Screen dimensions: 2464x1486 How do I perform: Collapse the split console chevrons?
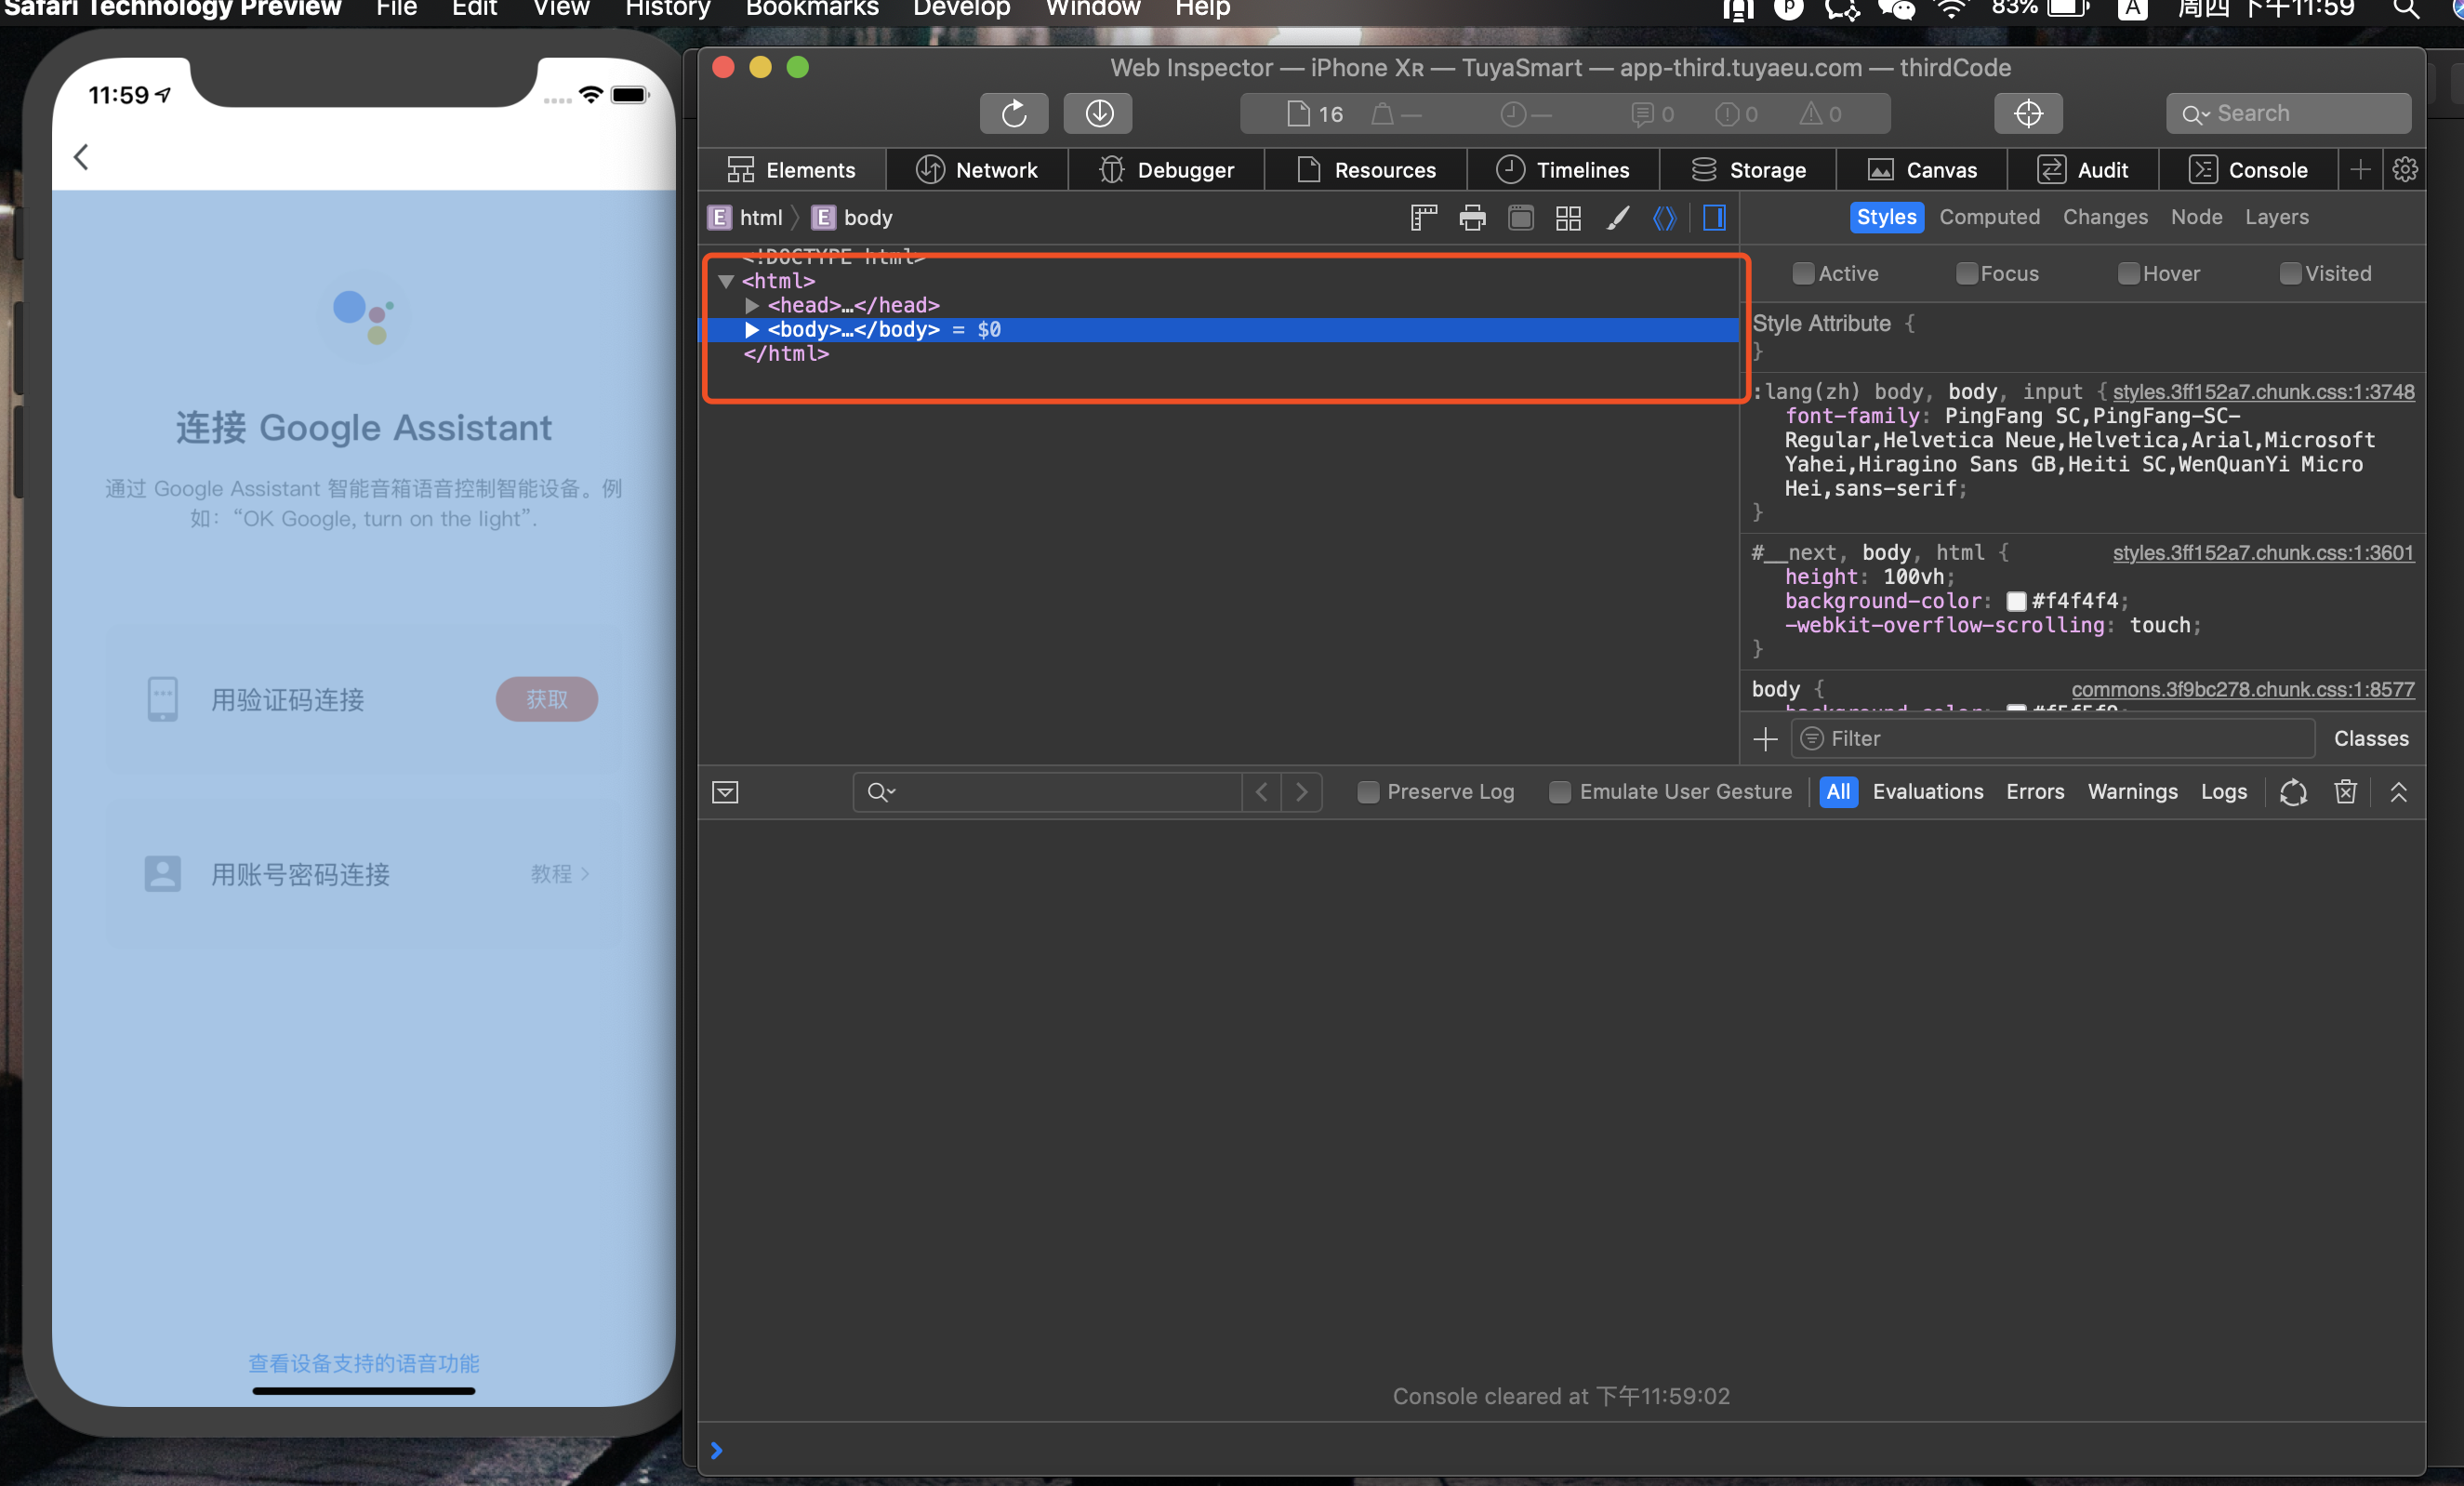pos(2398,792)
